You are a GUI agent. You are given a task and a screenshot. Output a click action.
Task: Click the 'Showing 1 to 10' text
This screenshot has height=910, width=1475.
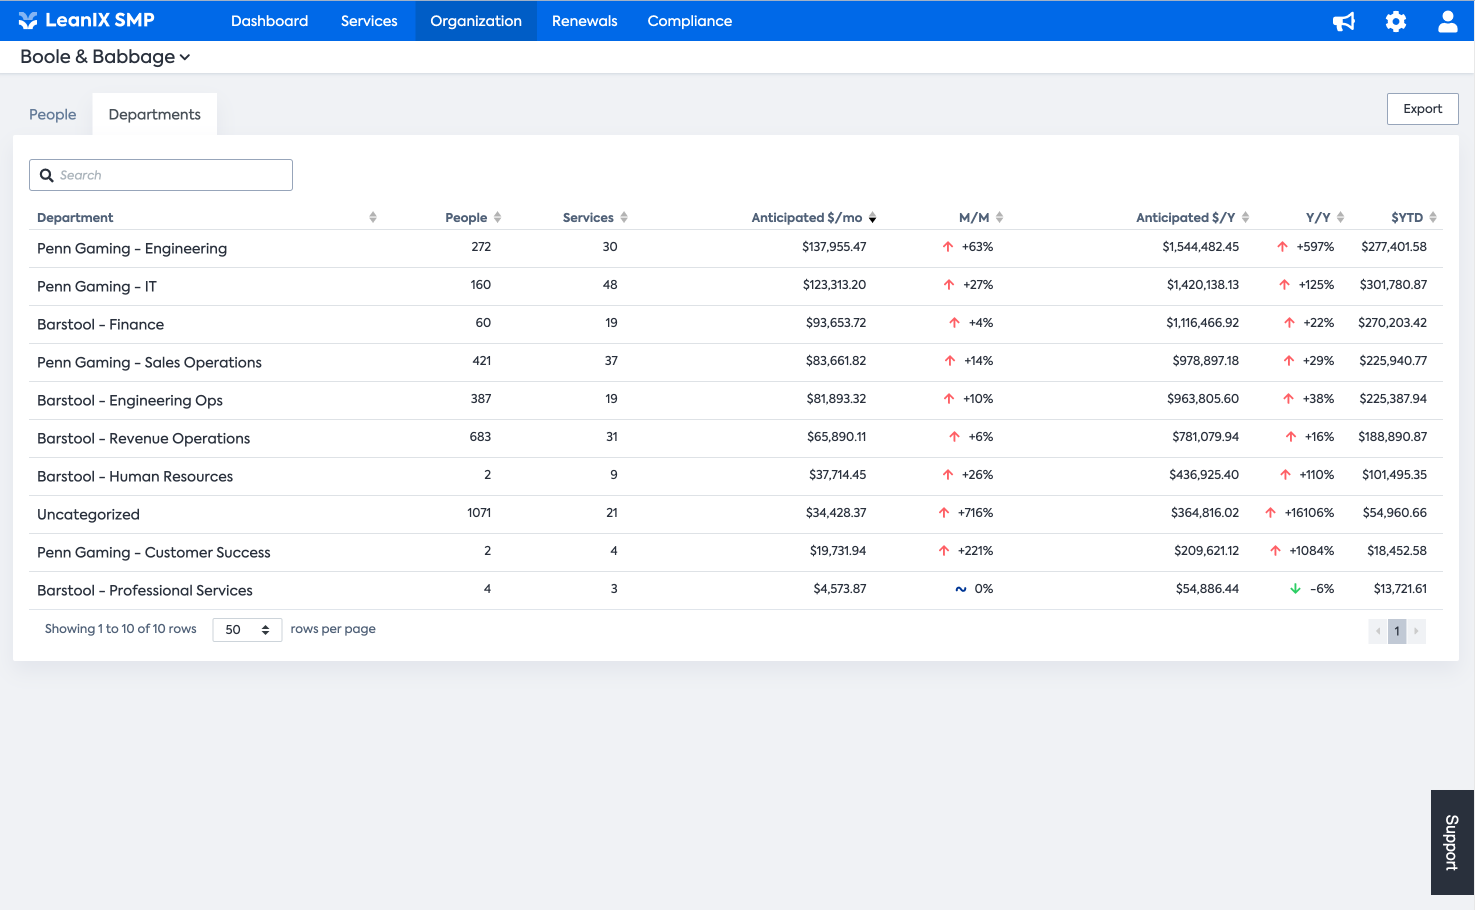click(x=121, y=629)
